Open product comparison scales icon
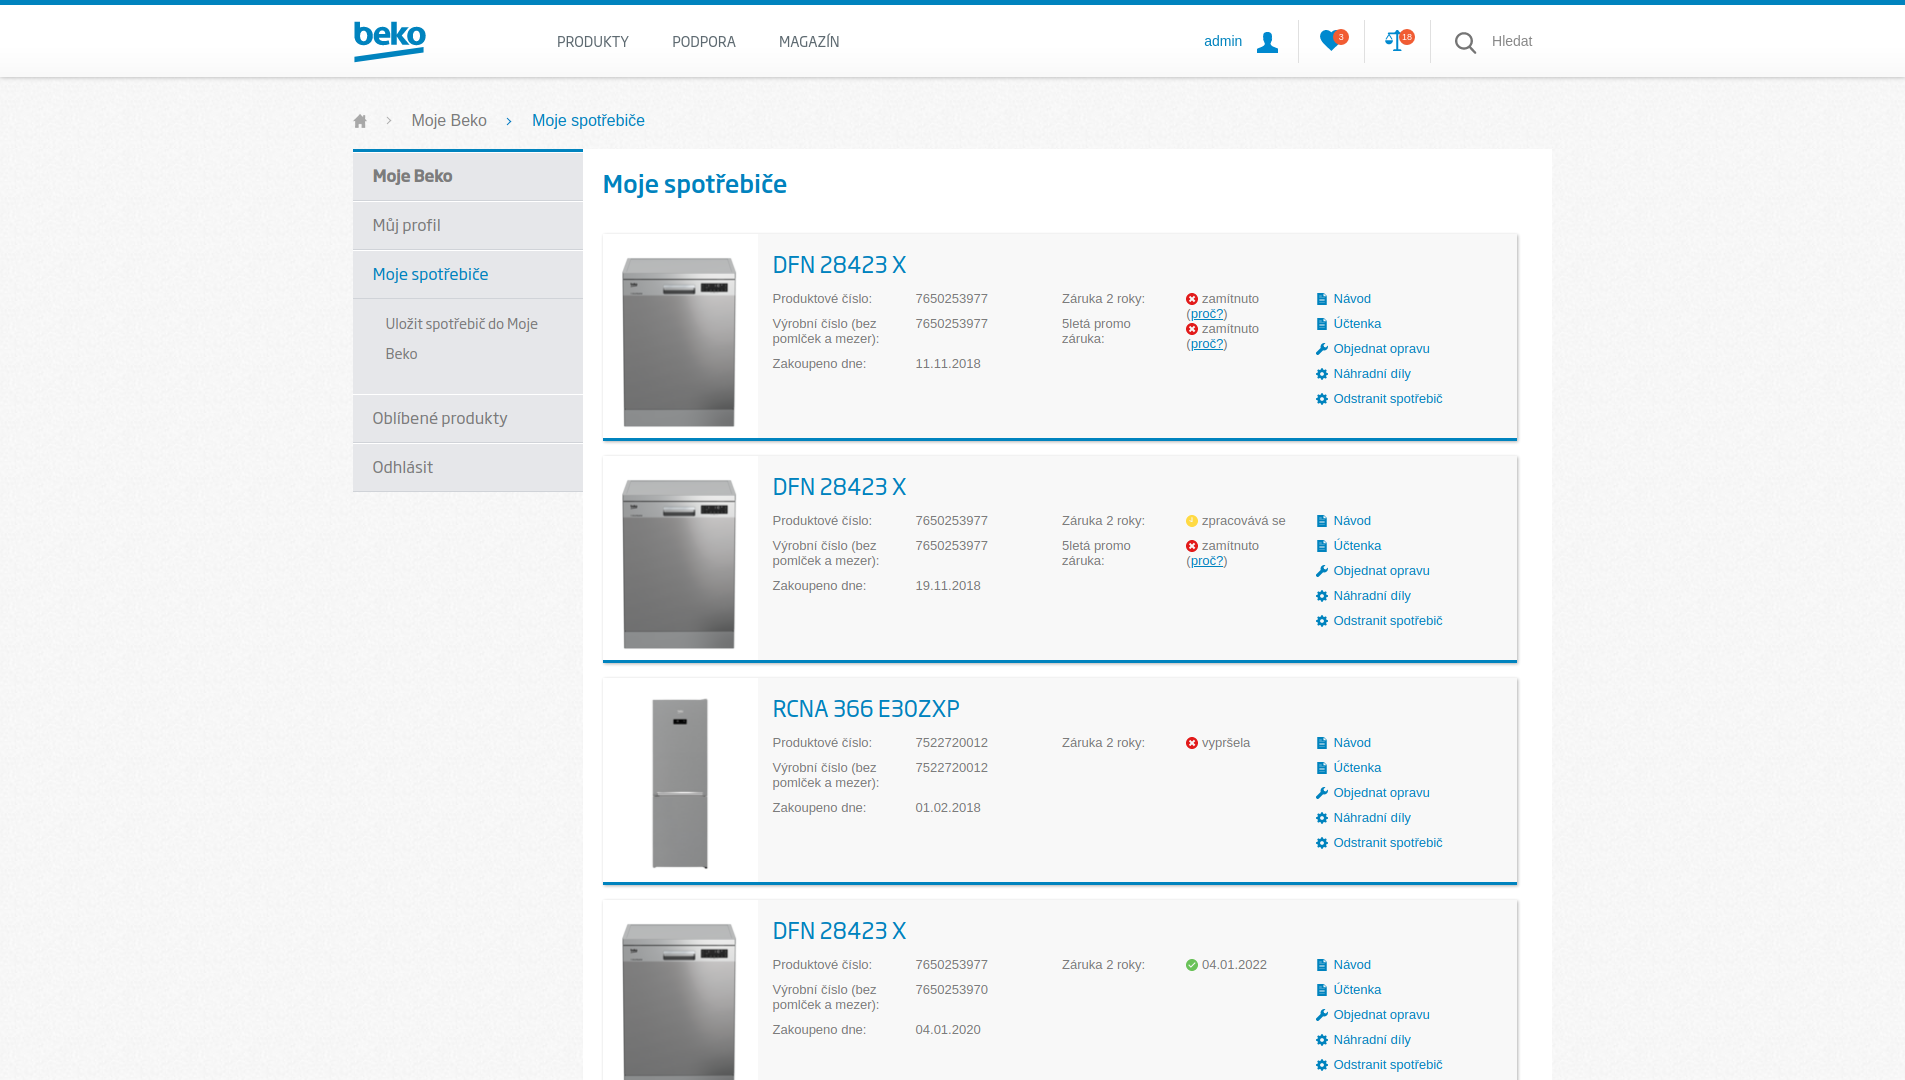This screenshot has width=1905, height=1080. (1398, 40)
